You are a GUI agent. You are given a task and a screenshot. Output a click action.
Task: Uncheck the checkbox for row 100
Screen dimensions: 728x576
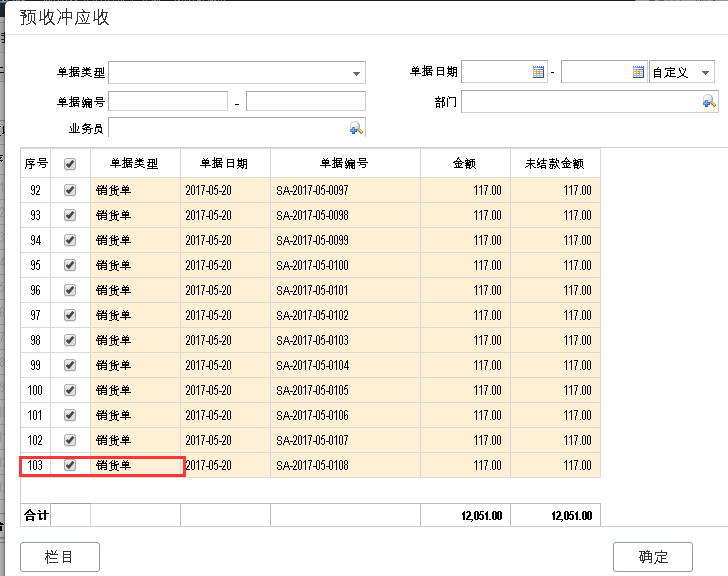point(70,390)
